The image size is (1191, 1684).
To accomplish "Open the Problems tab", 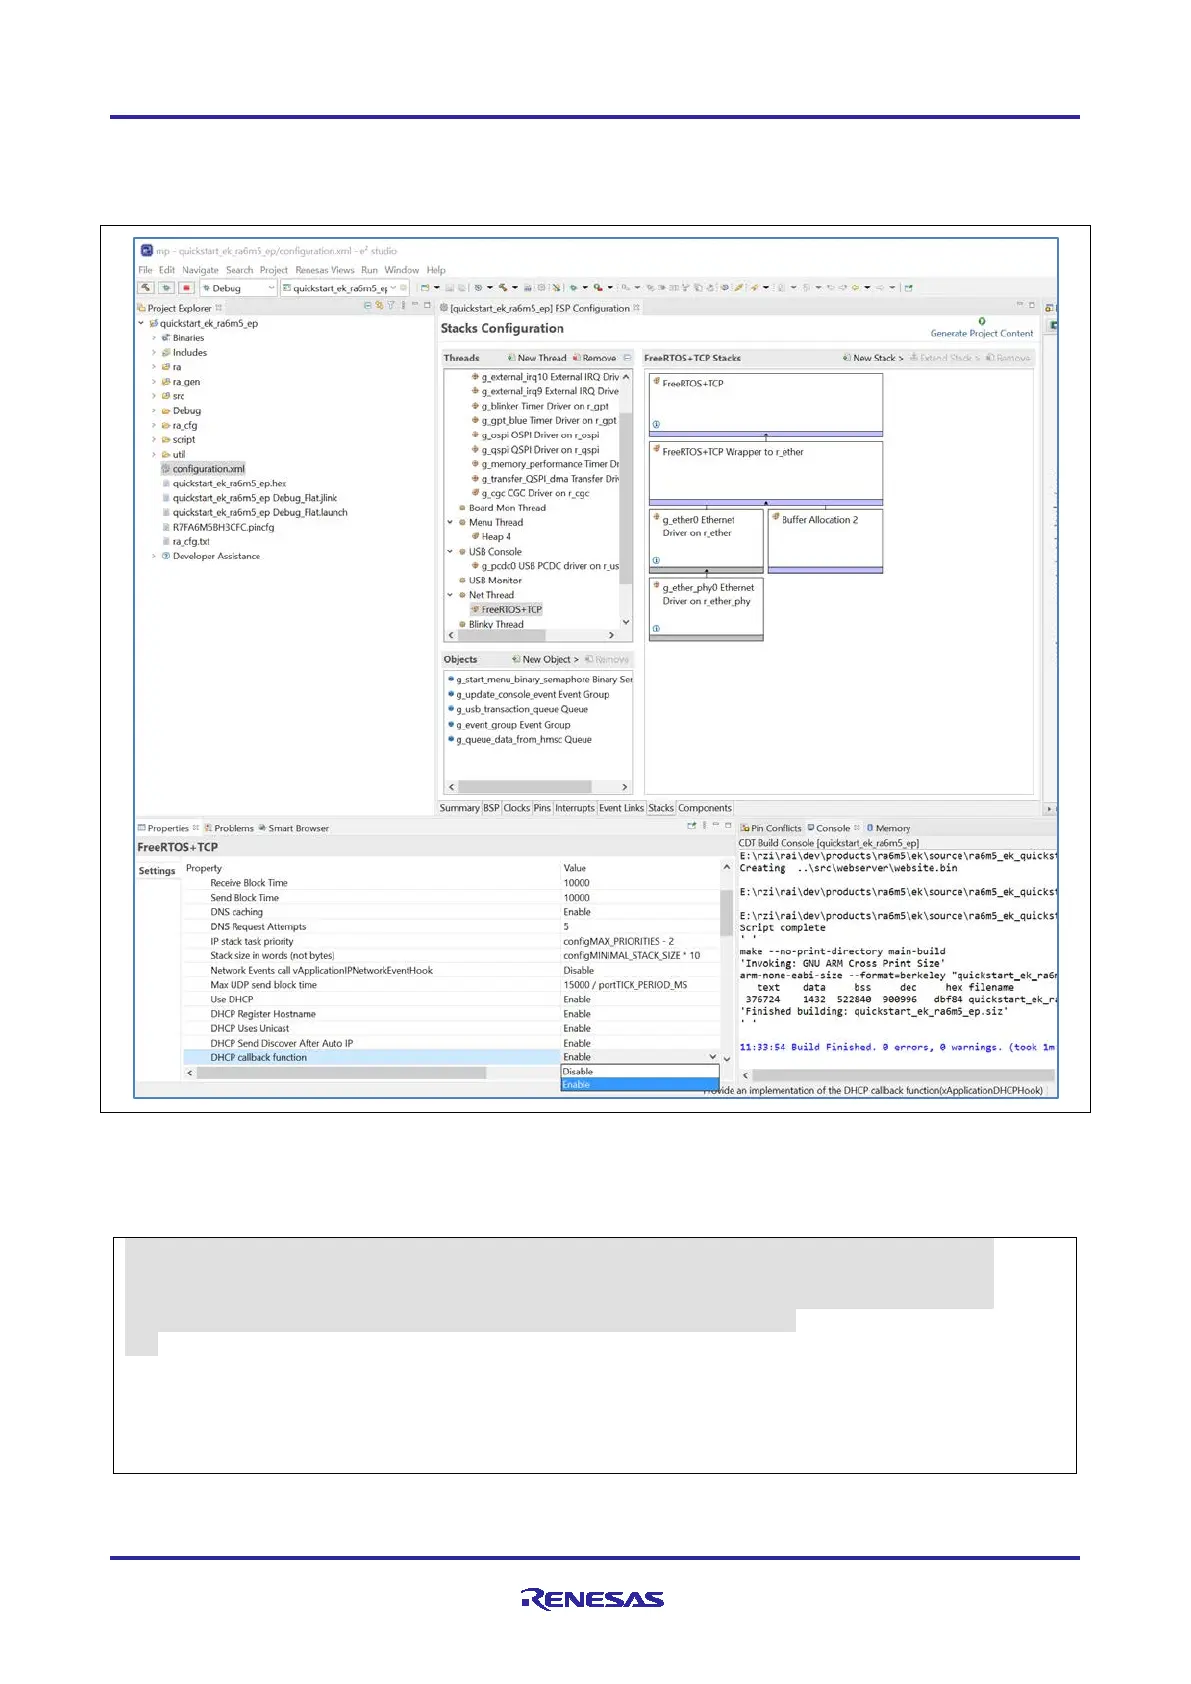I will [228, 828].
